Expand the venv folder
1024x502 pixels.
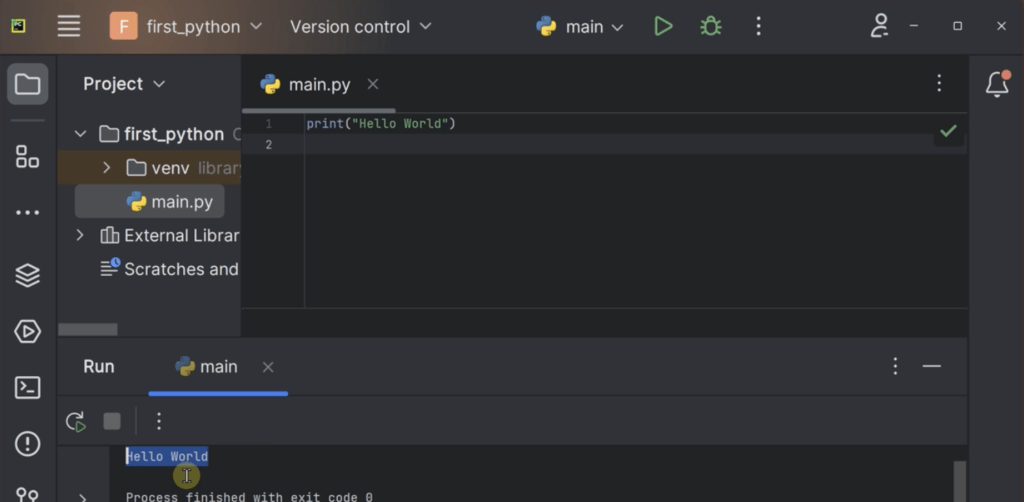(107, 168)
